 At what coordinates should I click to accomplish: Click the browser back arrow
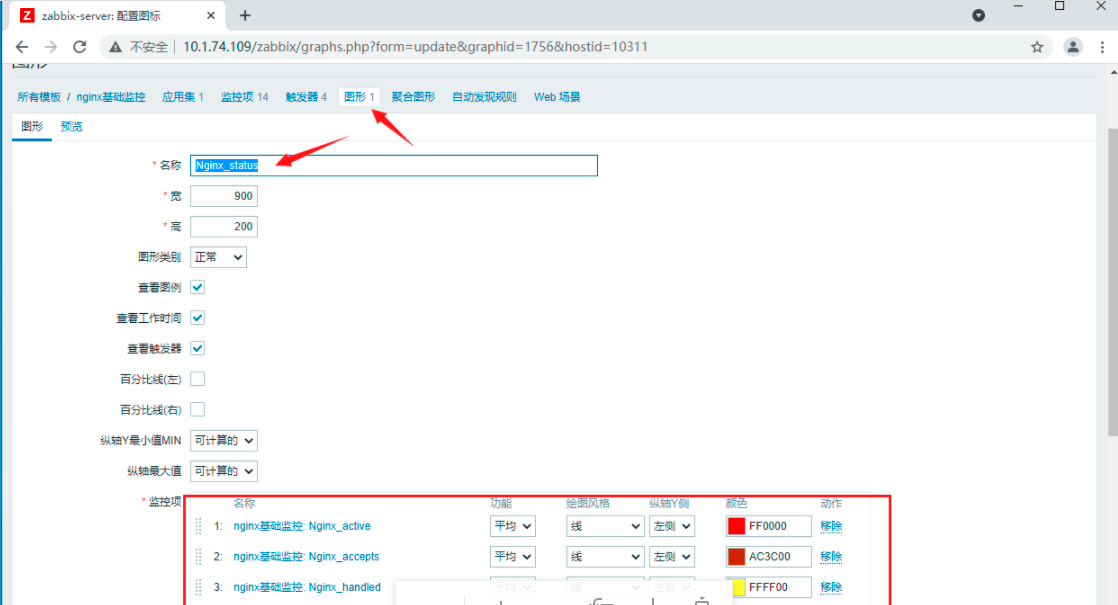[x=22, y=47]
